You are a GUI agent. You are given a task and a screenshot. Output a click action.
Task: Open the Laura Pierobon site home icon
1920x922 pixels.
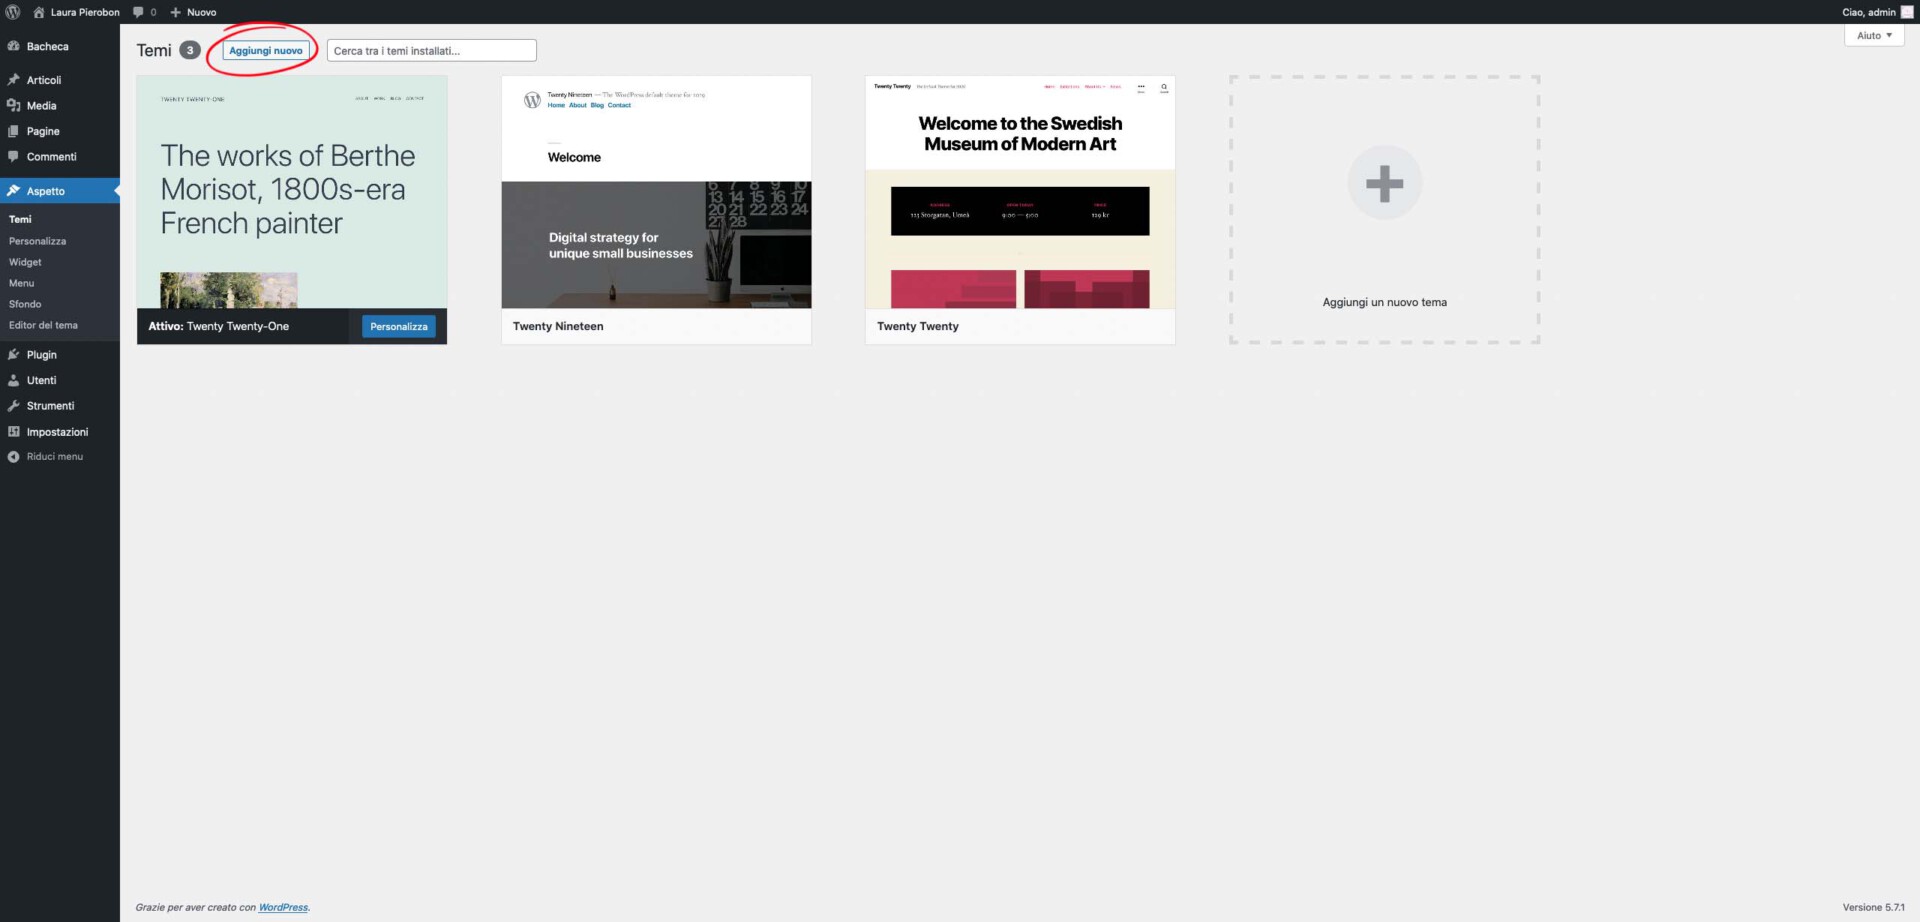coord(39,12)
